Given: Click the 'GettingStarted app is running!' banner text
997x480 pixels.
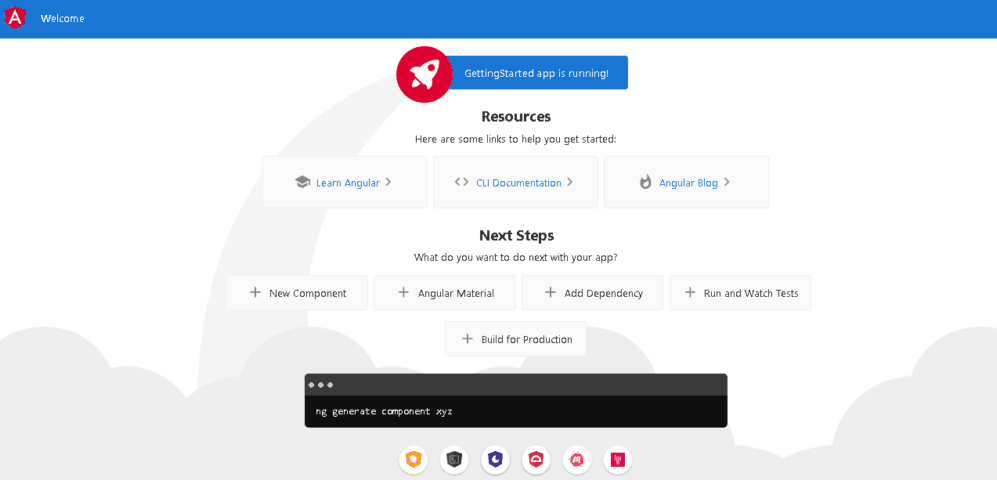Looking at the screenshot, I should tap(537, 73).
